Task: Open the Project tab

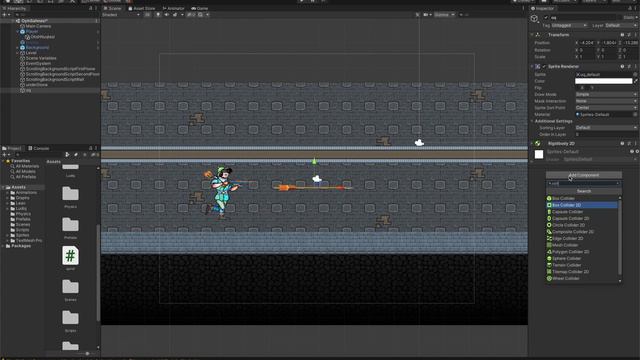Action: (12, 148)
